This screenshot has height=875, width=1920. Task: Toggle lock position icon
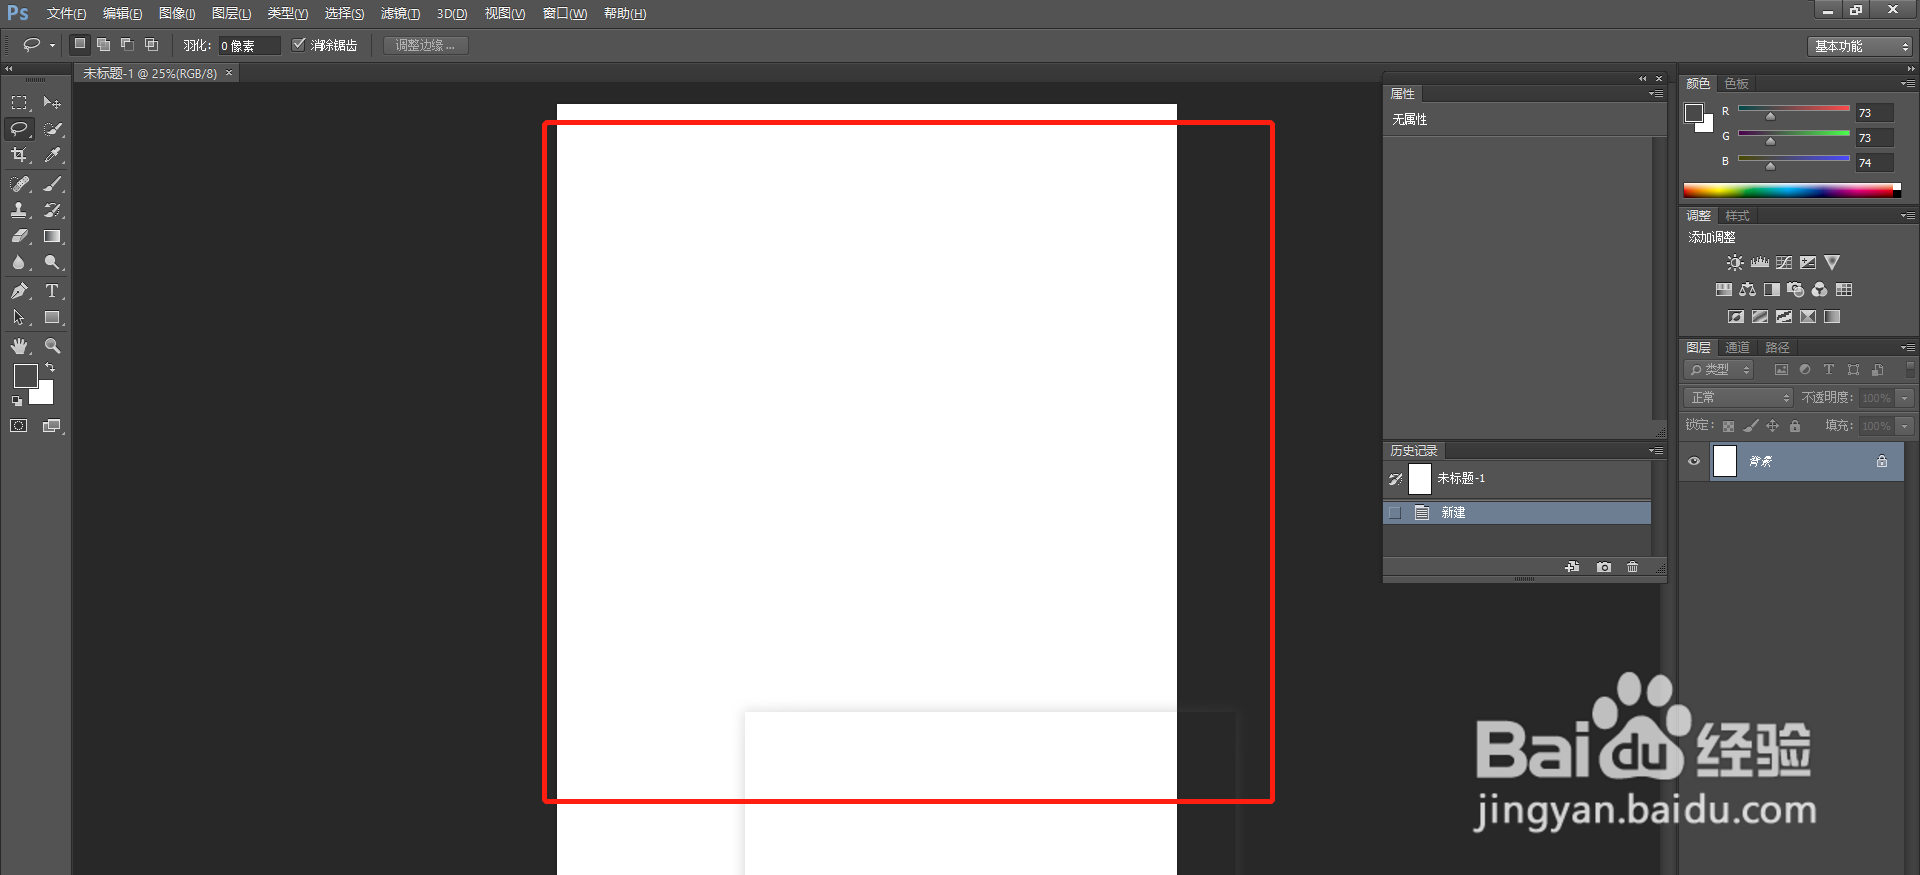point(1773,426)
